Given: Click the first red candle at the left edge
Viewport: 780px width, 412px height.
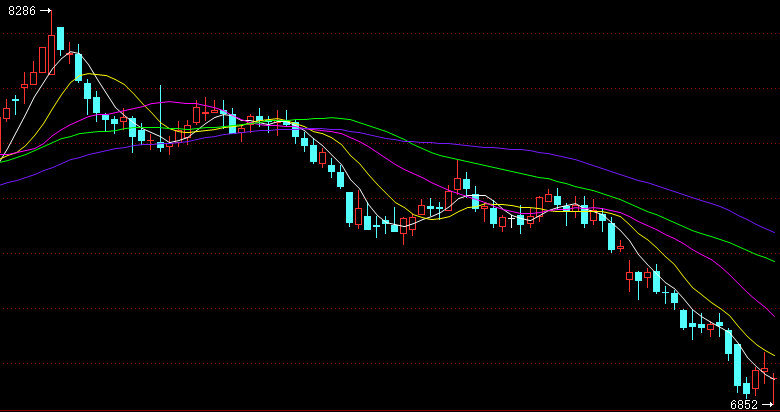Looking at the screenshot, I should coord(6,113).
